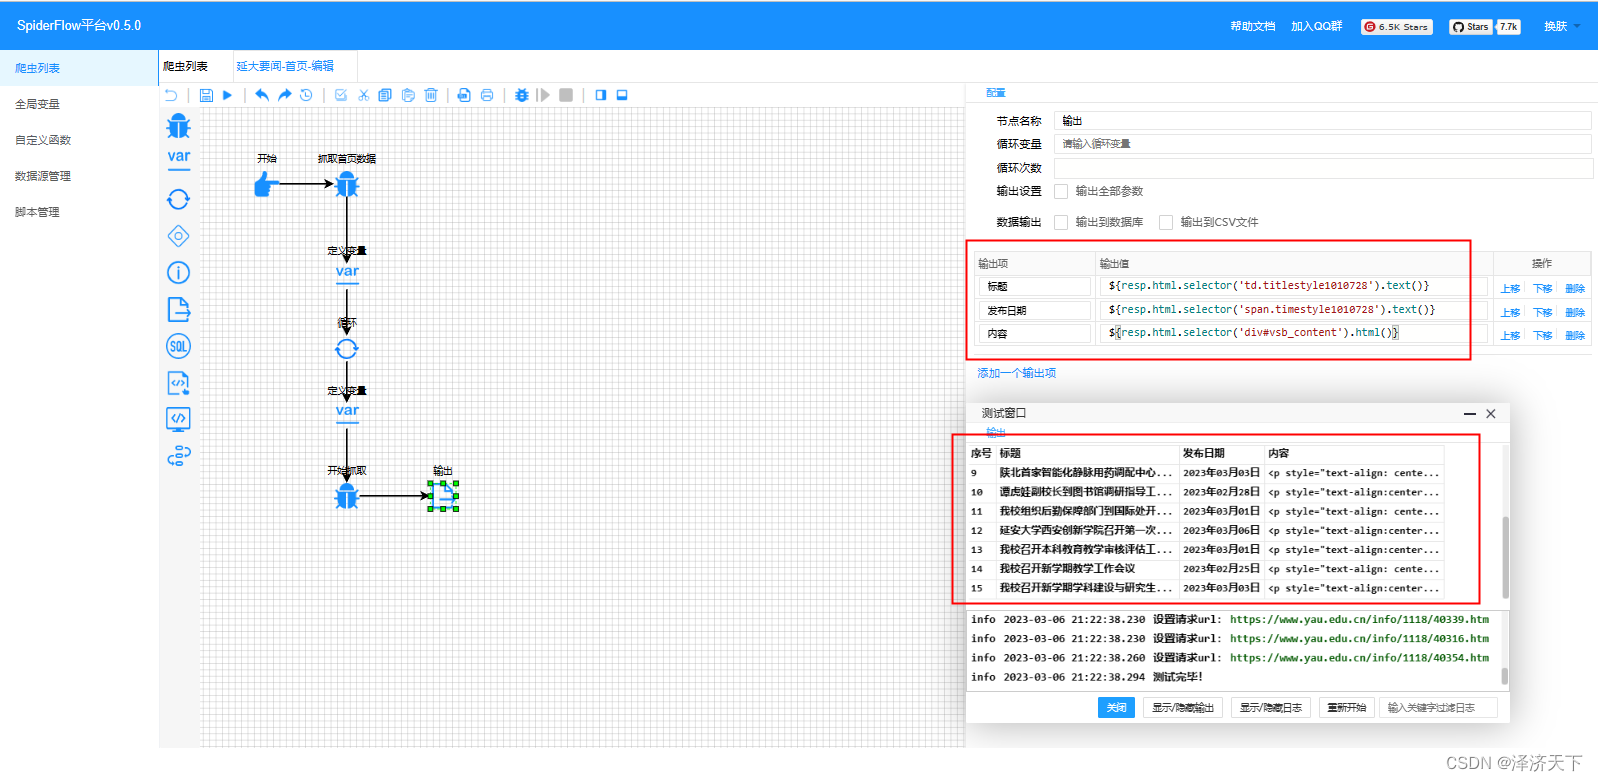
Task: Enable 输出到CSV文件 checkbox
Action: click(x=1166, y=222)
